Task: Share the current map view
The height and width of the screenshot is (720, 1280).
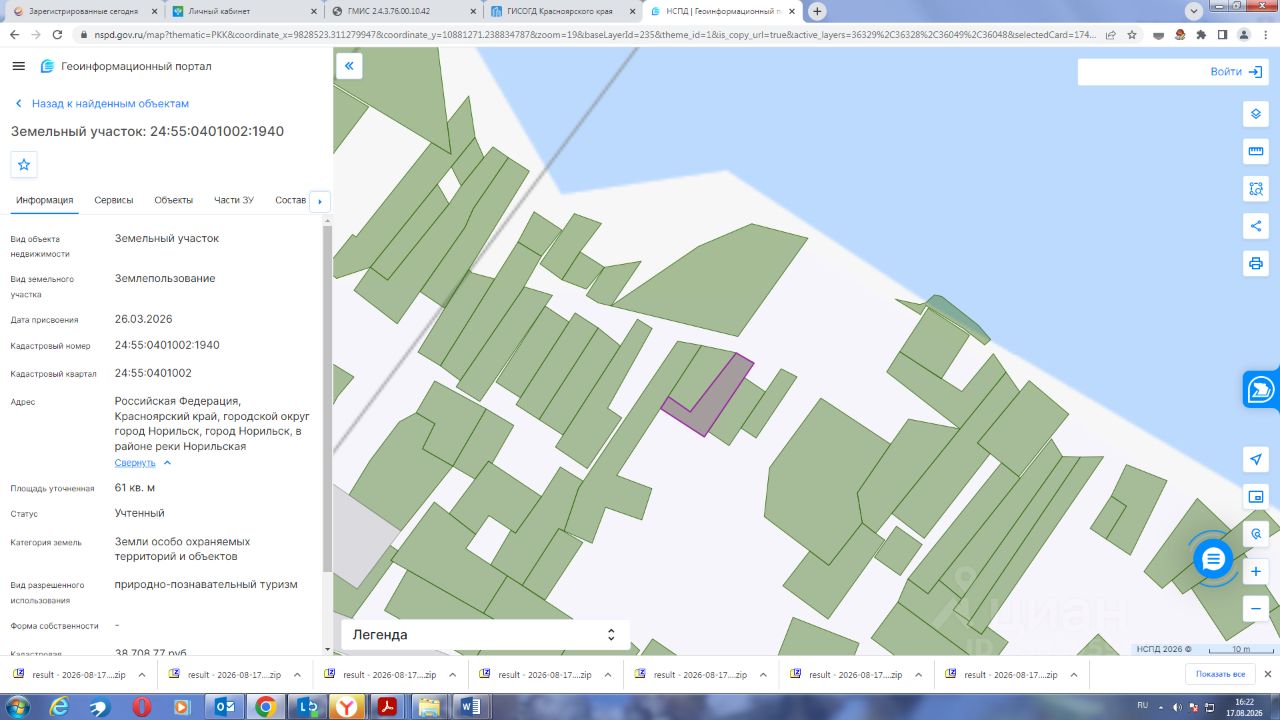Action: click(x=1256, y=226)
